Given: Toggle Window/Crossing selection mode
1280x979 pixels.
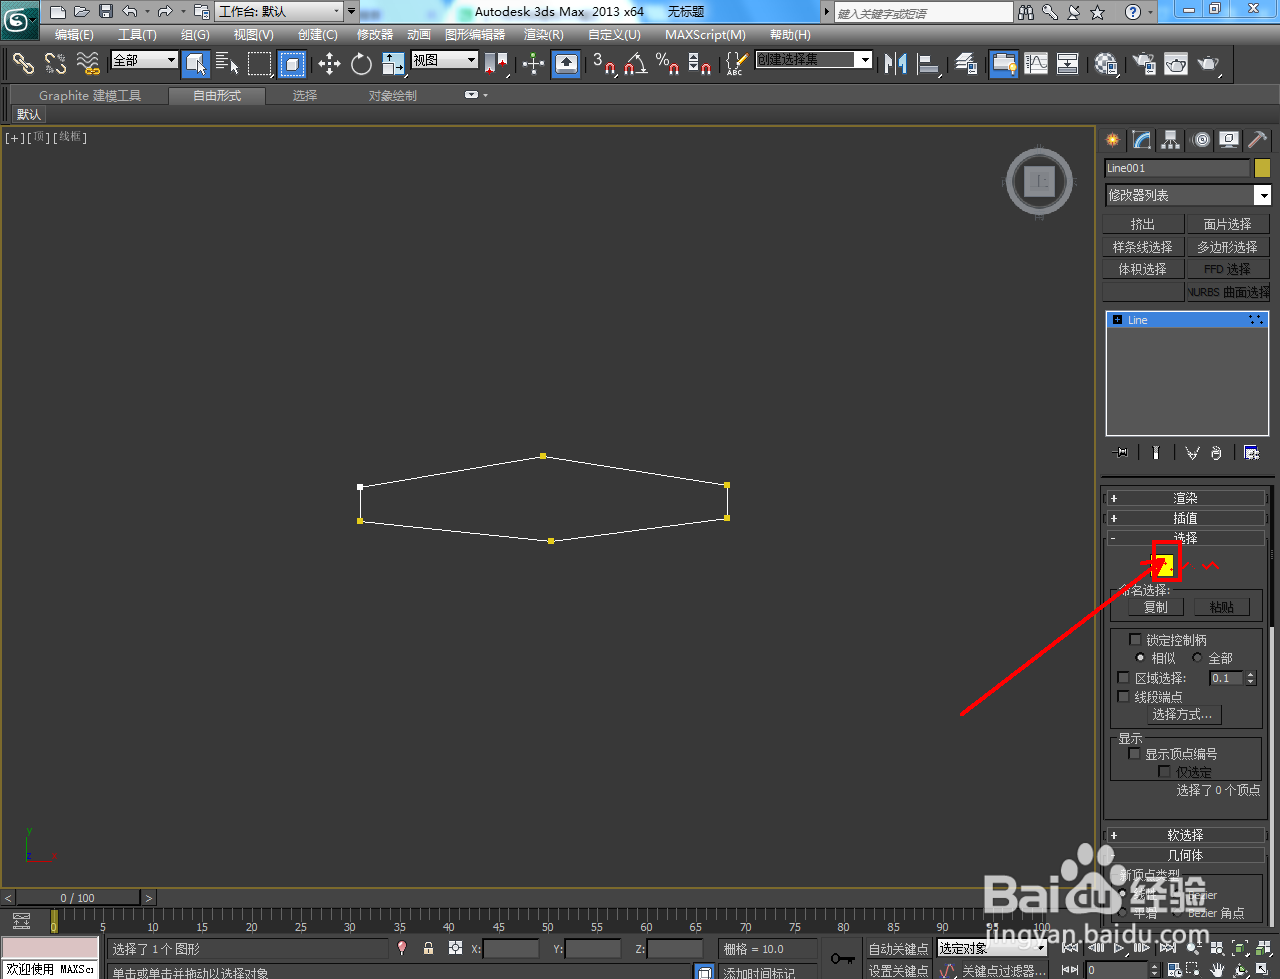Looking at the screenshot, I should 291,64.
